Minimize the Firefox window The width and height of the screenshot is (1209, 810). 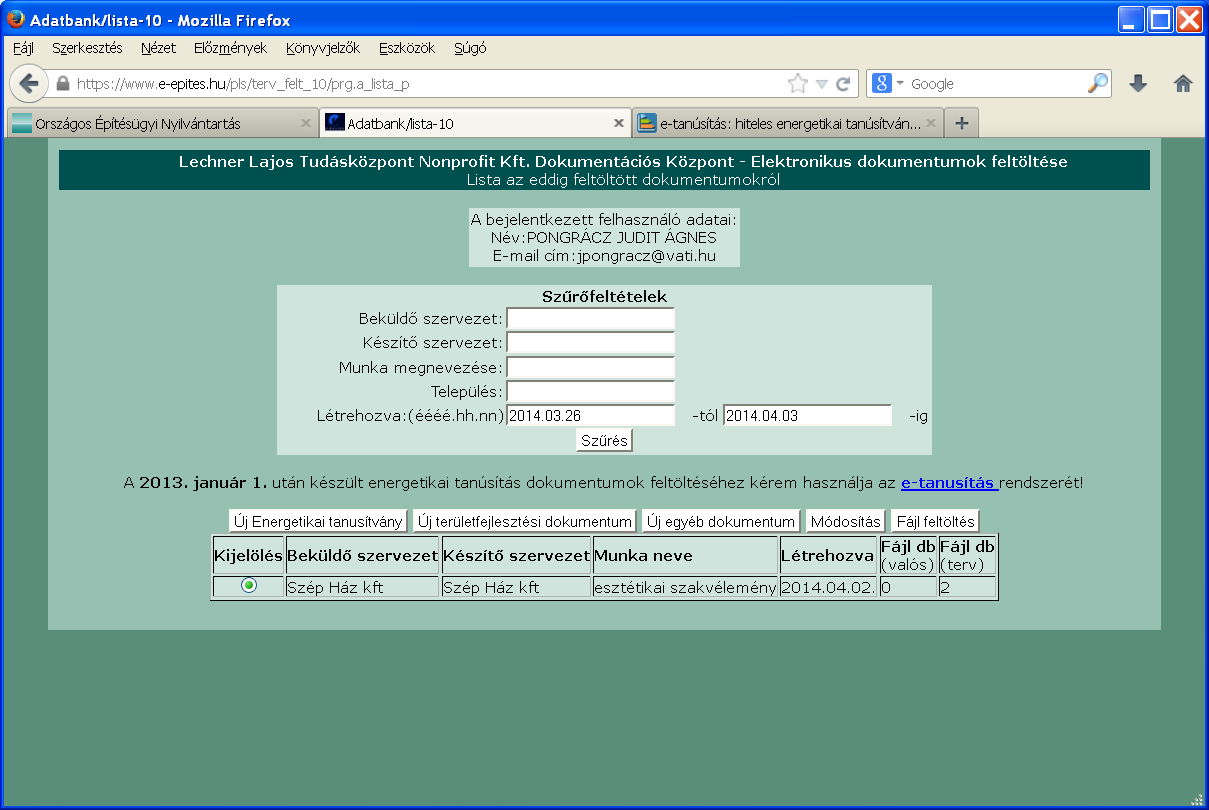coord(1132,19)
